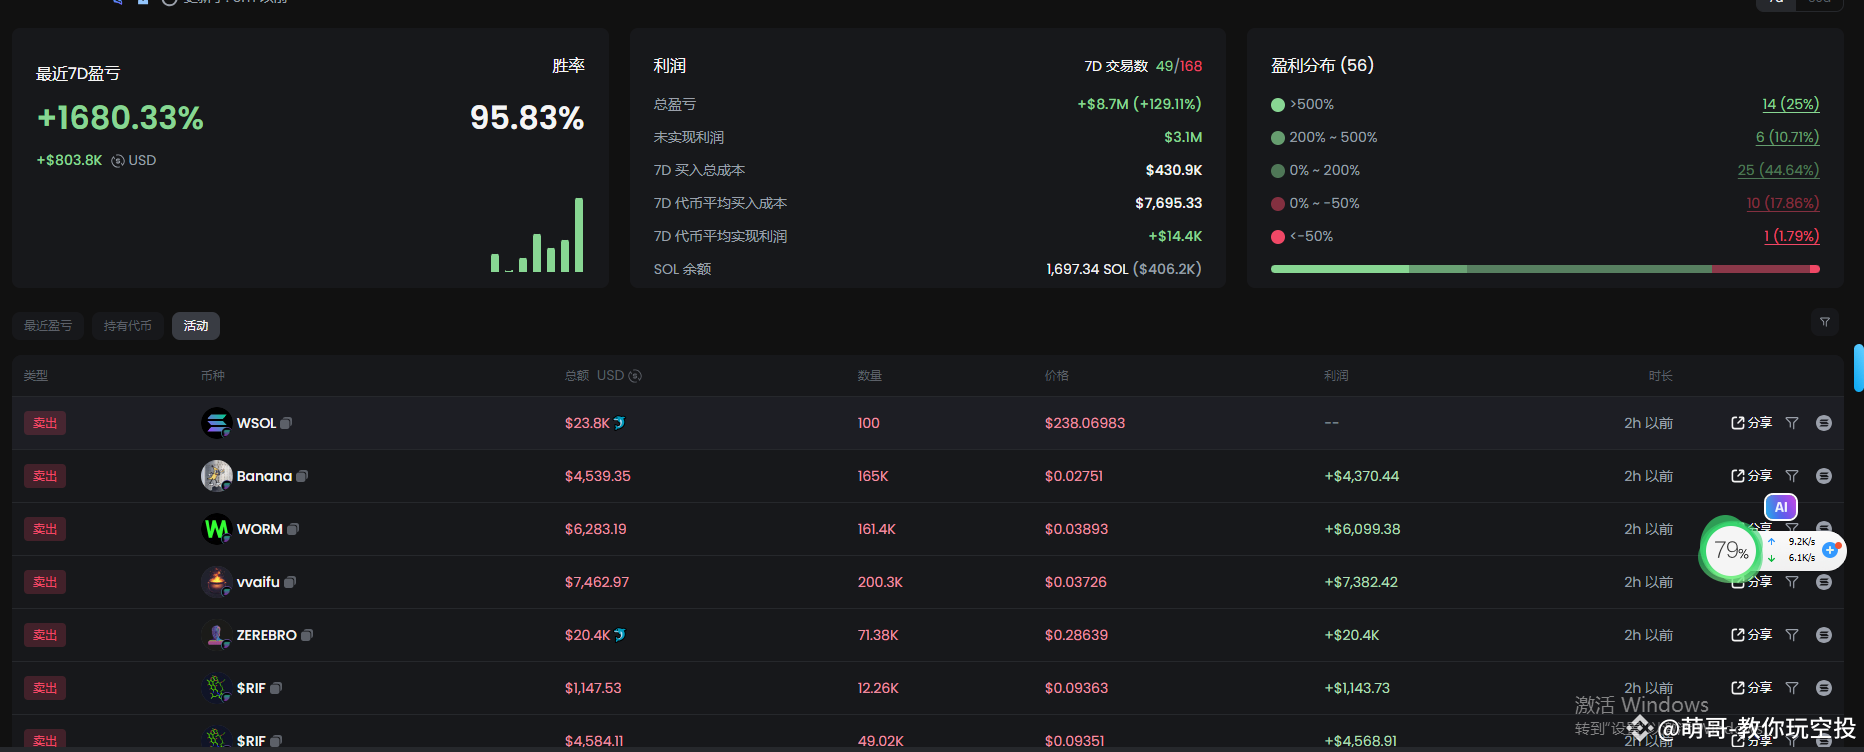Click the blue page scrollbar thumb
This screenshot has width=1864, height=752.
pos(1858,368)
